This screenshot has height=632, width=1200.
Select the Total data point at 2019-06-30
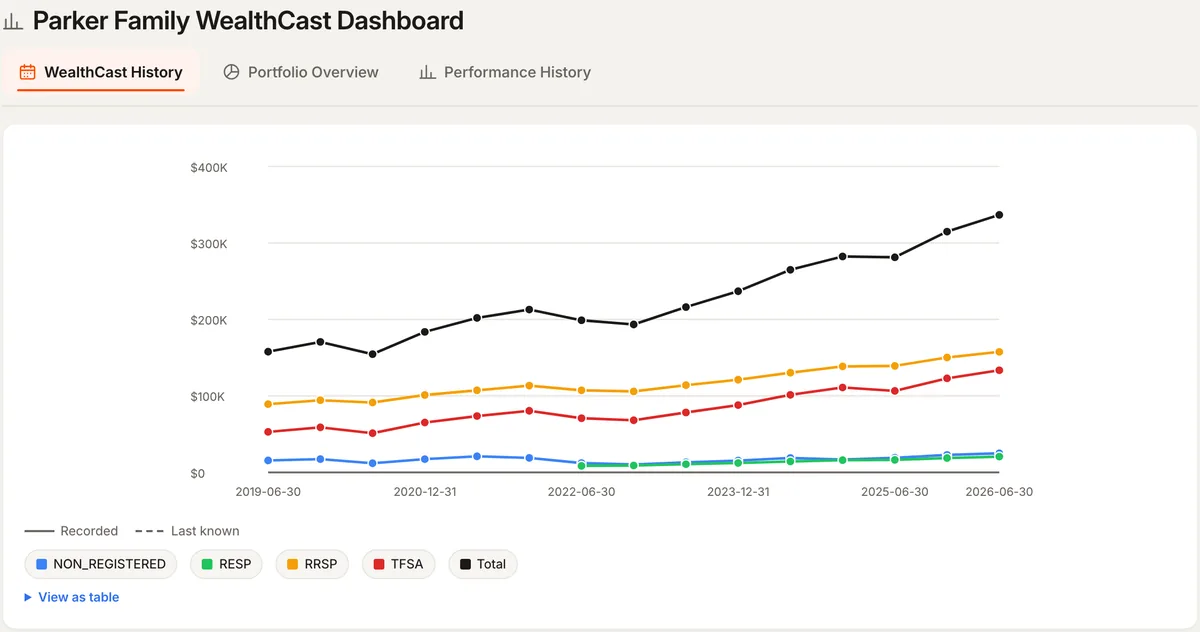pyautogui.click(x=268, y=352)
